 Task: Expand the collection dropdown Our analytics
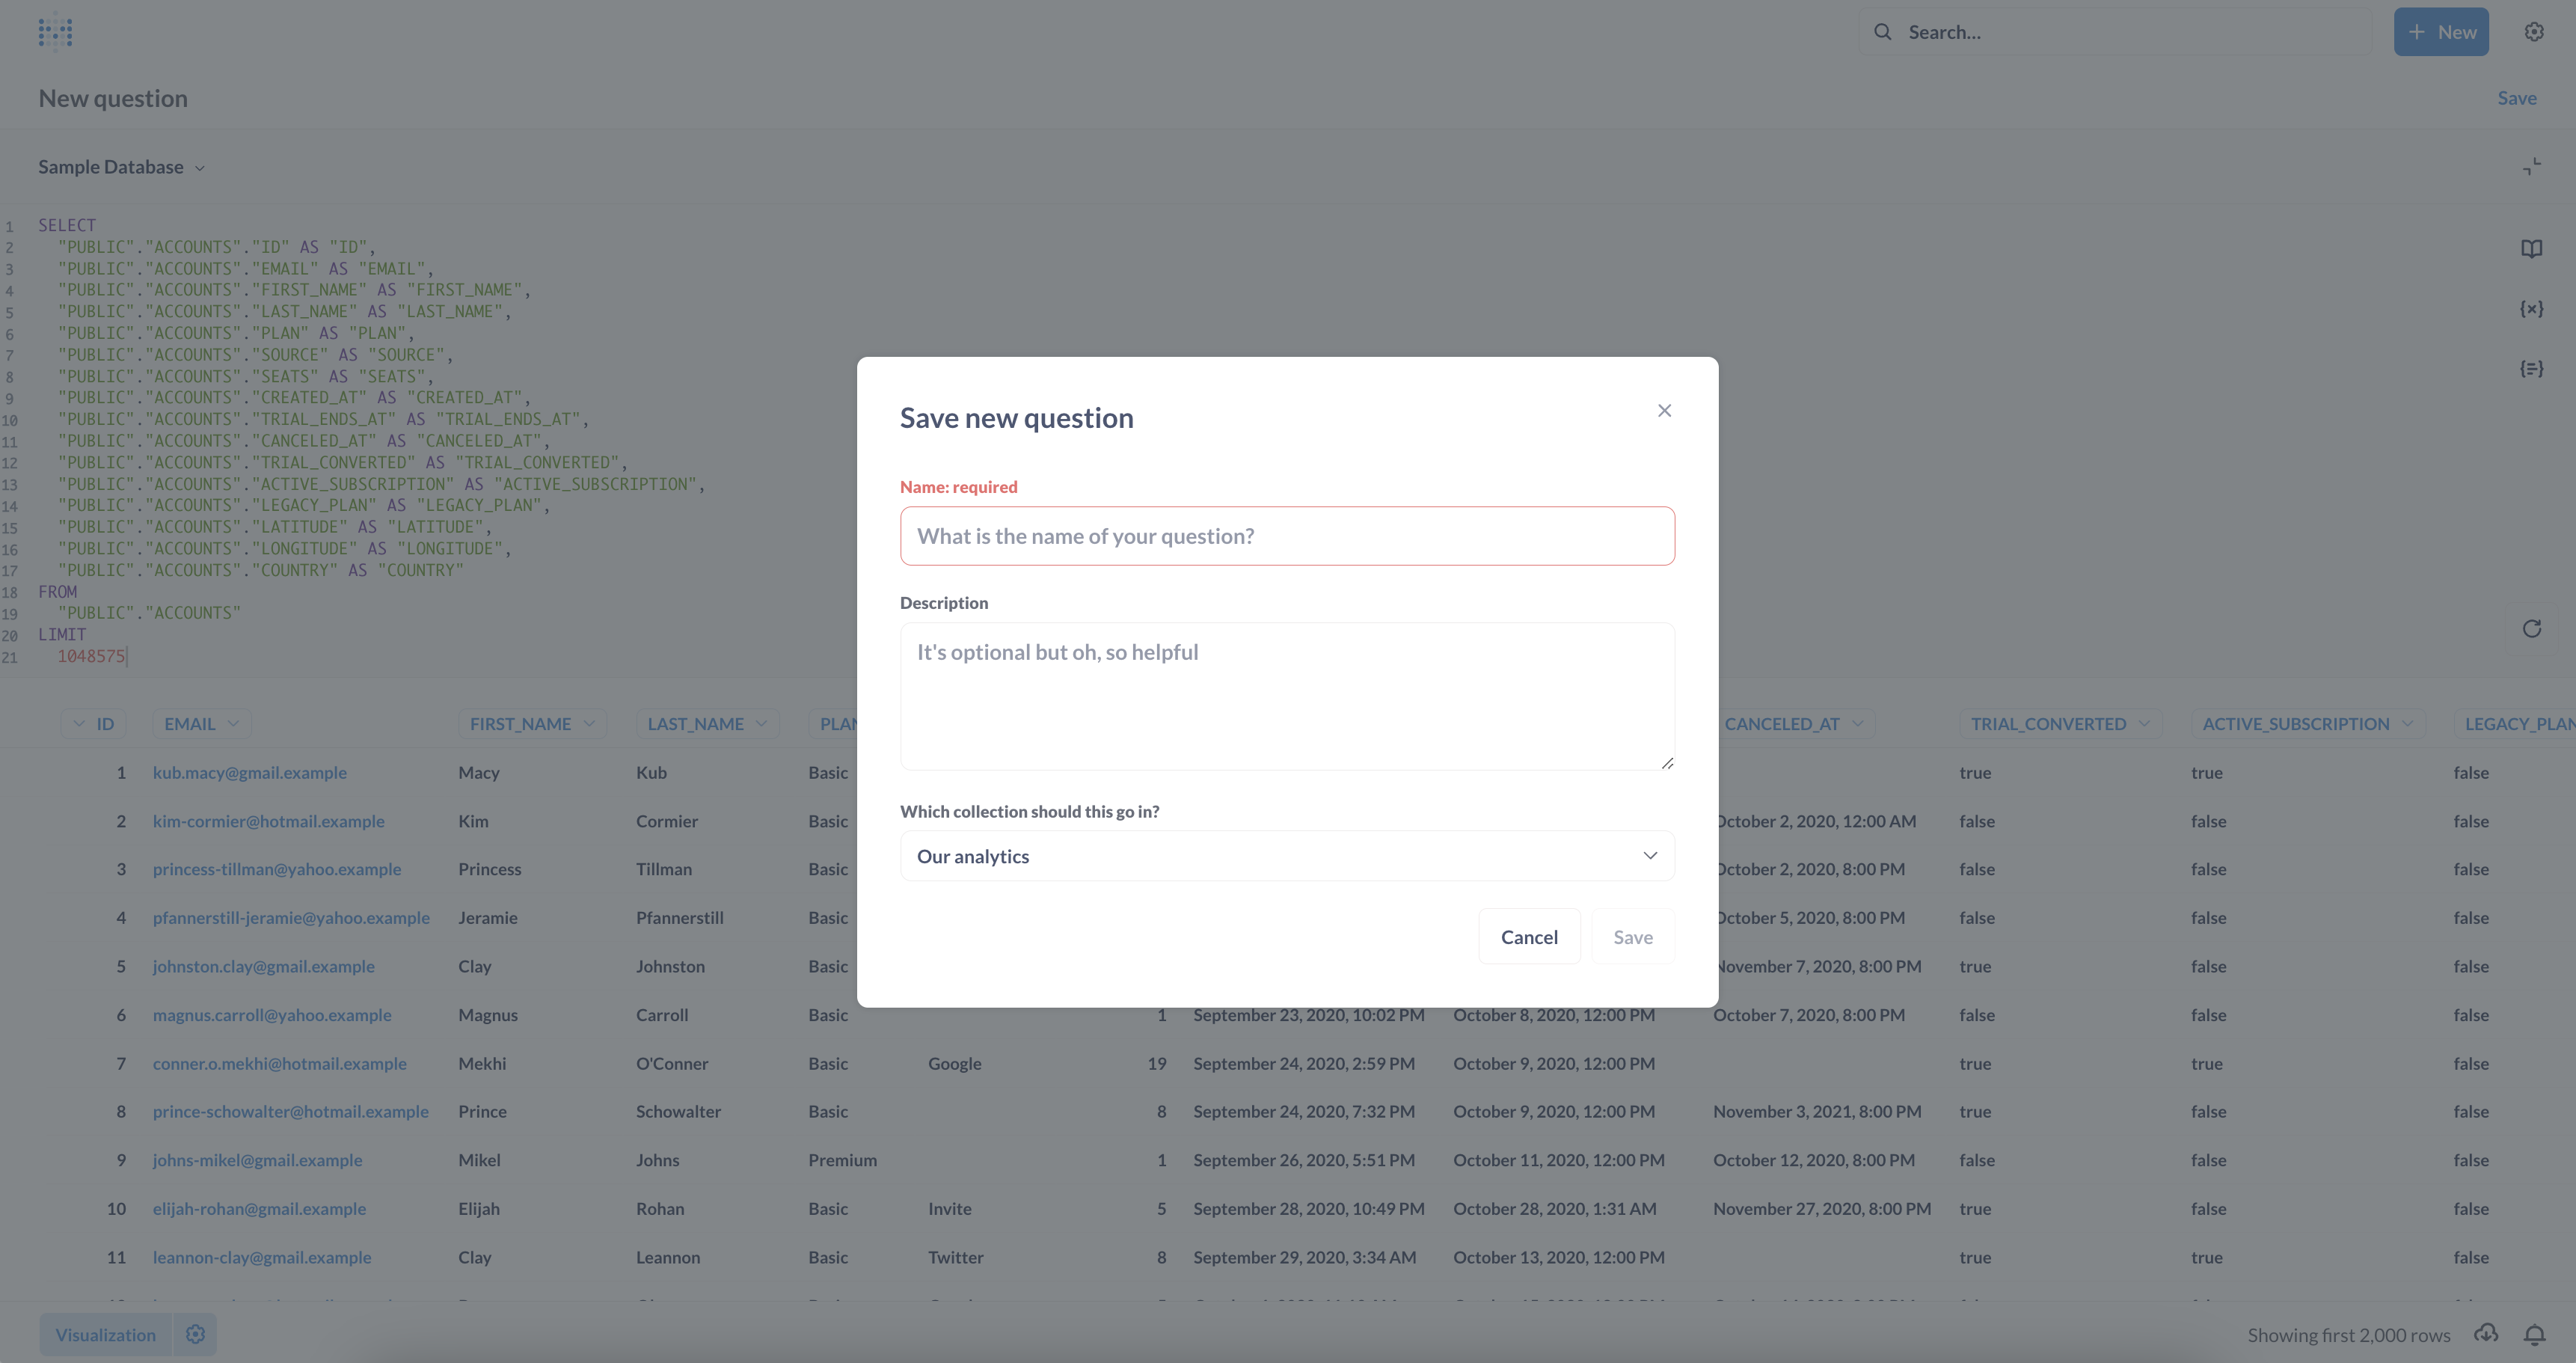[x=1287, y=856]
